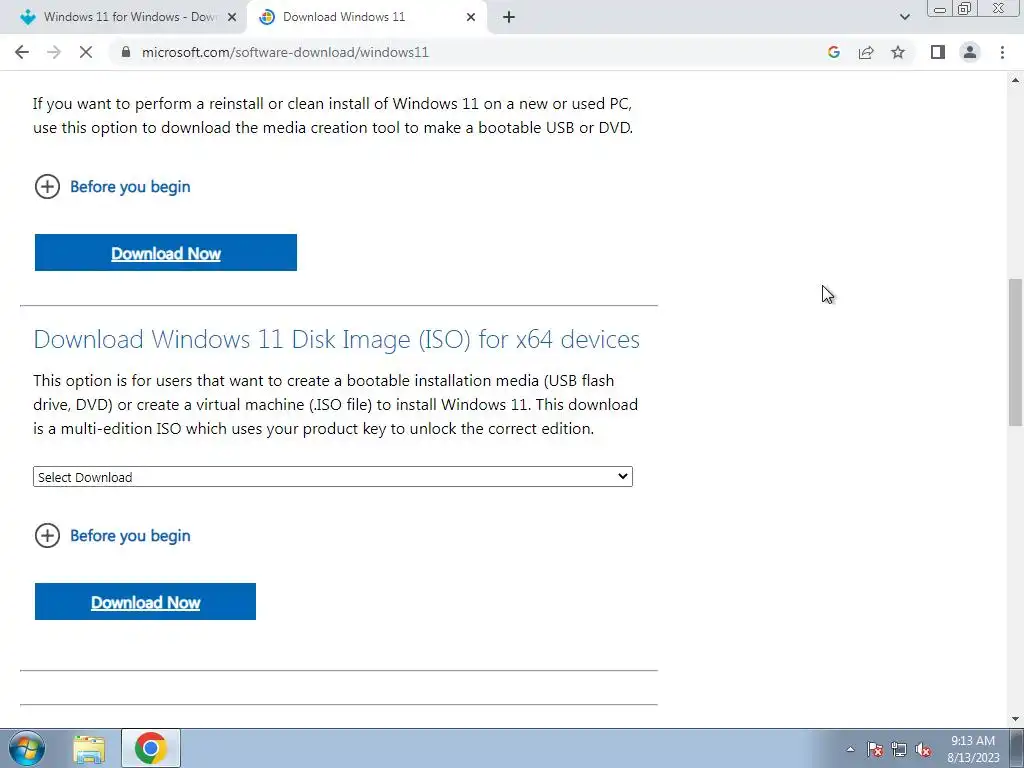
Task: Click the forward navigation arrow
Action: [x=54, y=52]
